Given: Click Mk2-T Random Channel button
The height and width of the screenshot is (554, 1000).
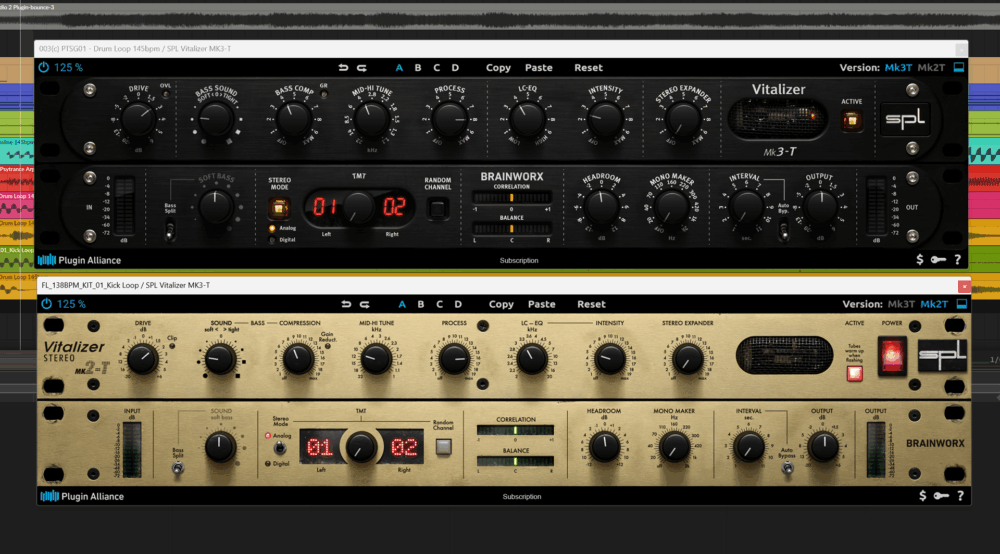Looking at the screenshot, I should click(443, 447).
